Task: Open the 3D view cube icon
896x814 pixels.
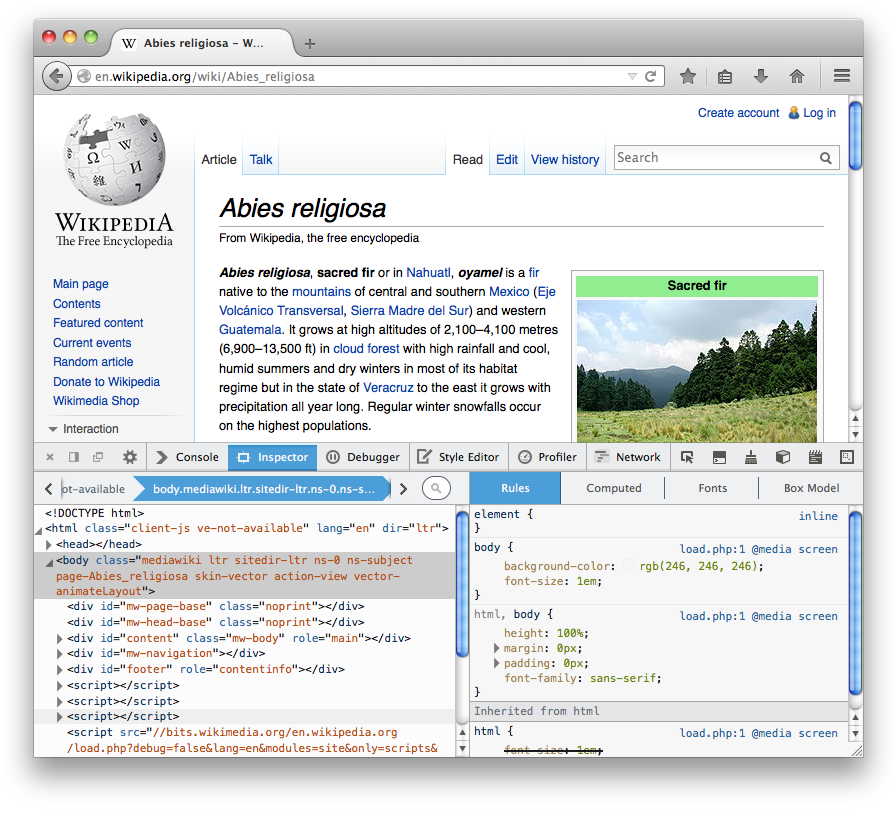Action: [x=782, y=457]
